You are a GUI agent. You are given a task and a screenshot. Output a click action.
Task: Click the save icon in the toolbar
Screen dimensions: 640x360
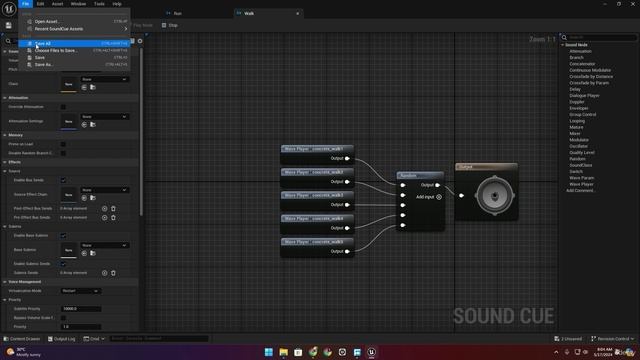click(9, 25)
